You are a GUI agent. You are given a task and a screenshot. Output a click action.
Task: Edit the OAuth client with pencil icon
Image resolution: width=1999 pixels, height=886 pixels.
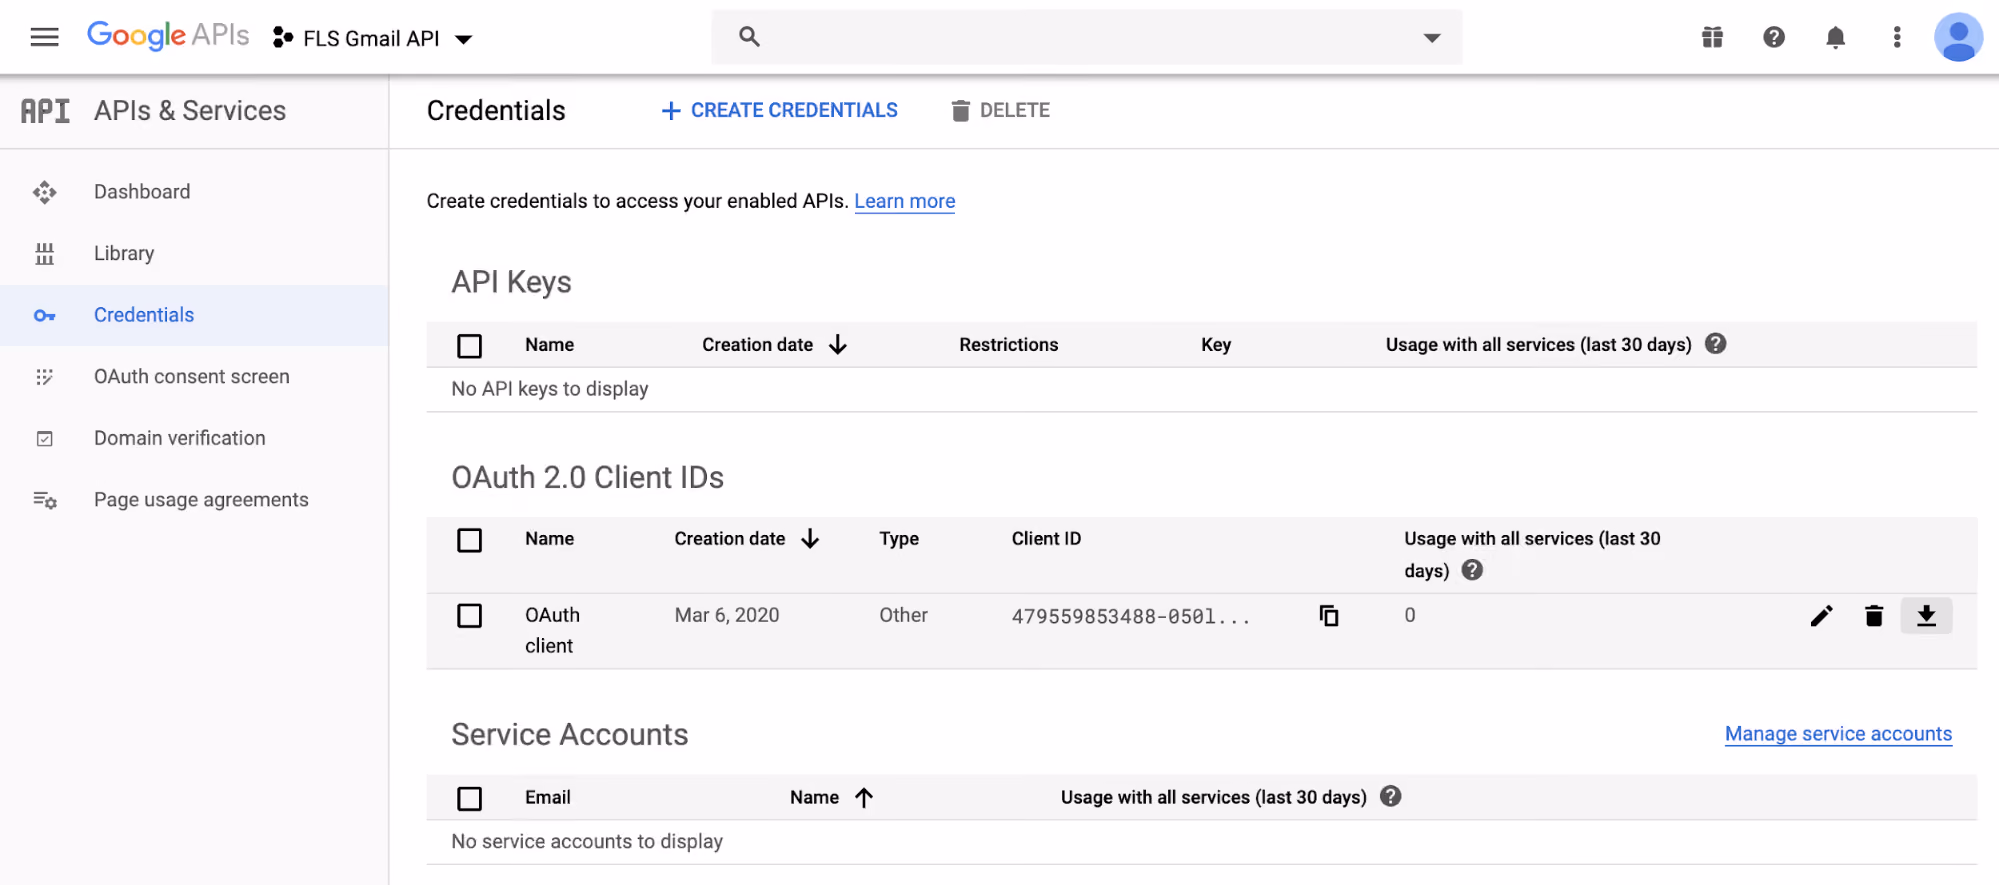1821,616
